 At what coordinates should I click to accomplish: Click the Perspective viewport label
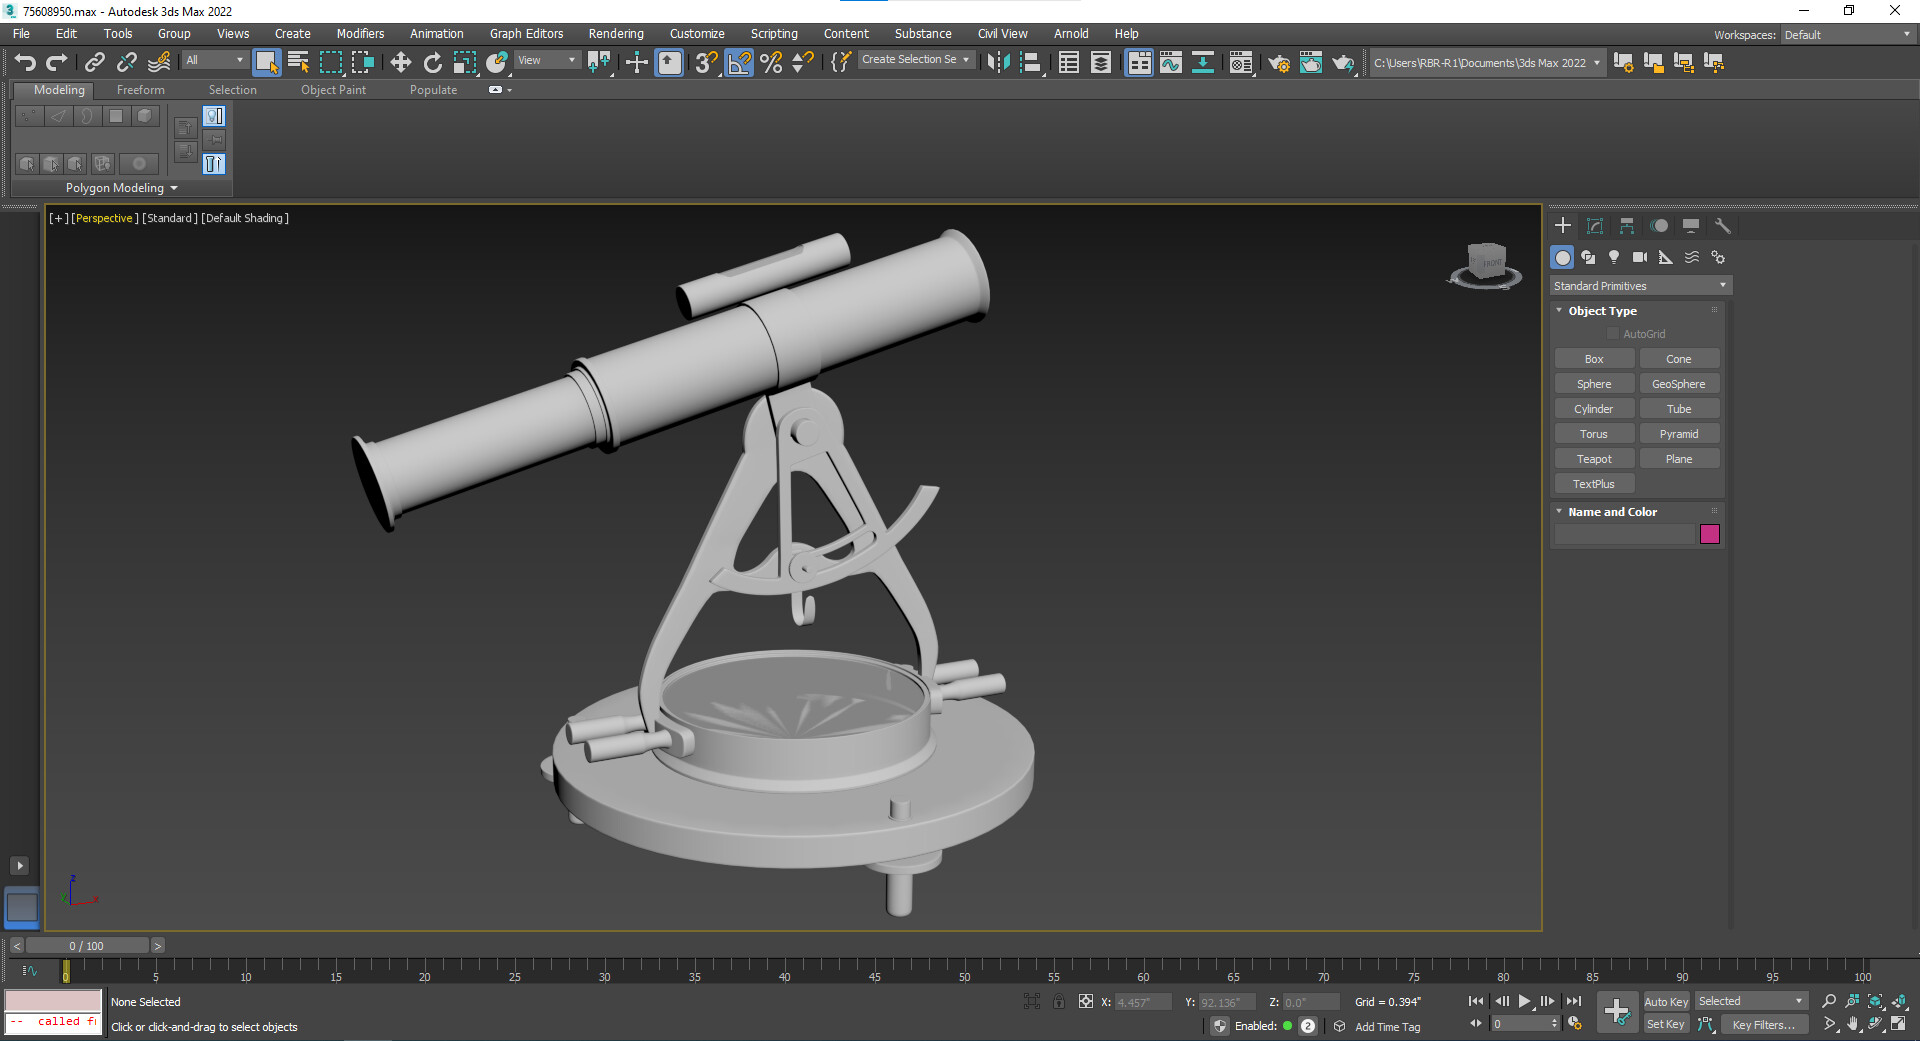tap(103, 218)
